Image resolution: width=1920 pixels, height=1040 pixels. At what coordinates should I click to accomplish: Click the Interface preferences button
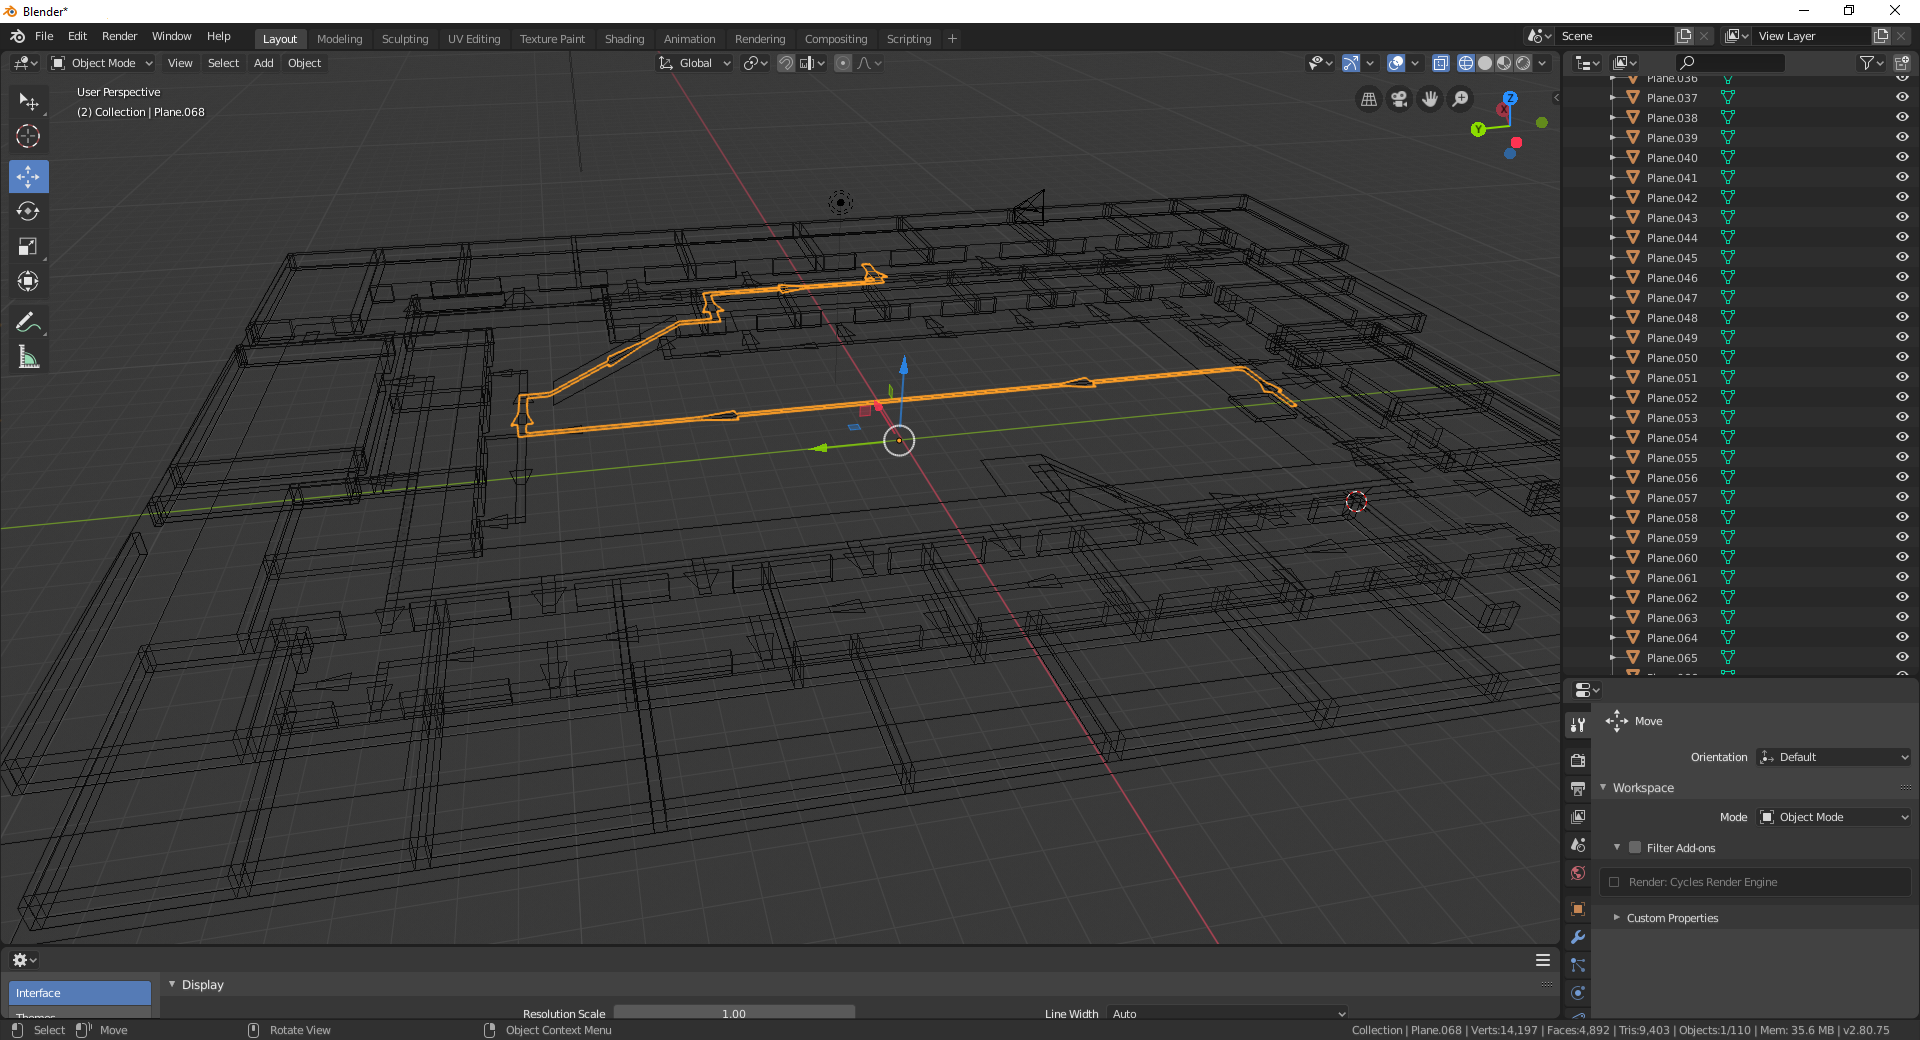pos(80,993)
